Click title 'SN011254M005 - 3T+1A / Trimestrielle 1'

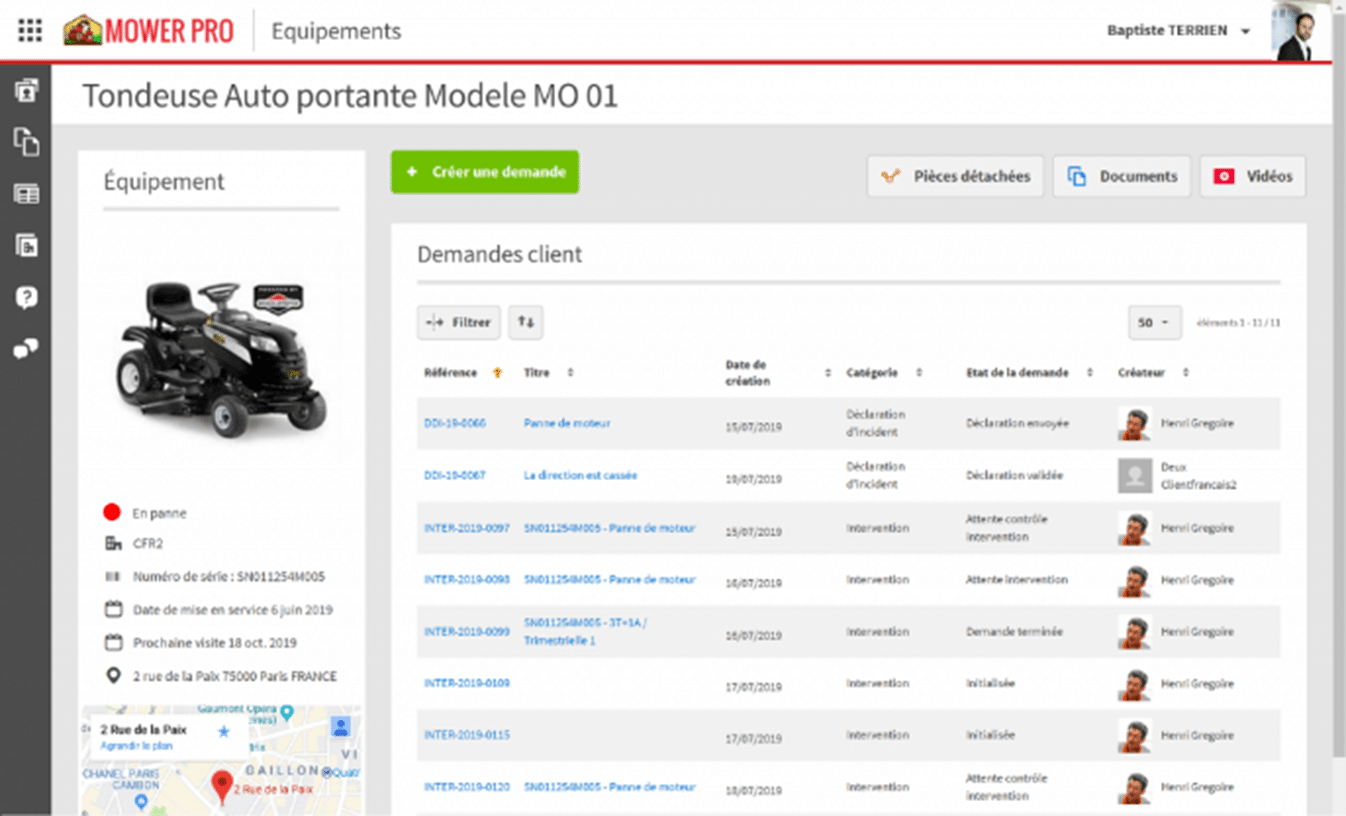click(585, 631)
